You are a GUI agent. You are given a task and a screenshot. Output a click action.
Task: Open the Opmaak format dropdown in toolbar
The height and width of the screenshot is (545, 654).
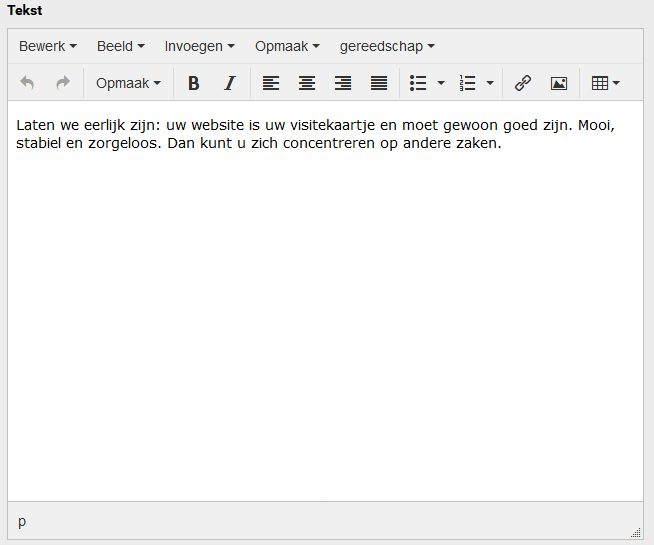[128, 83]
